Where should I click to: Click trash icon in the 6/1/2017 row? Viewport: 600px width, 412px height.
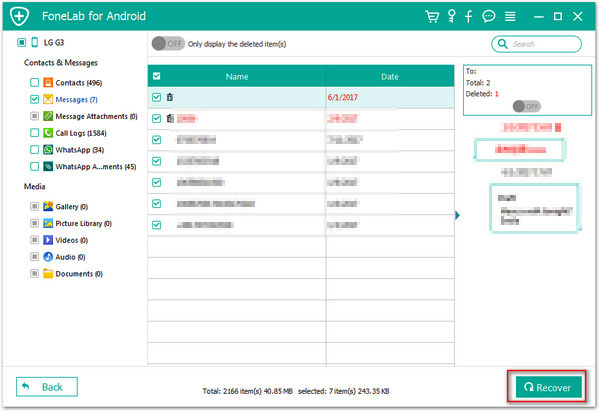(x=170, y=97)
